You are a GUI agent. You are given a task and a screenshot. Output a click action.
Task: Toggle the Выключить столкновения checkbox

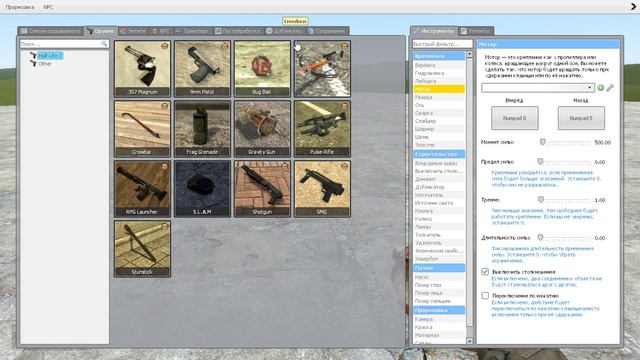click(x=485, y=272)
